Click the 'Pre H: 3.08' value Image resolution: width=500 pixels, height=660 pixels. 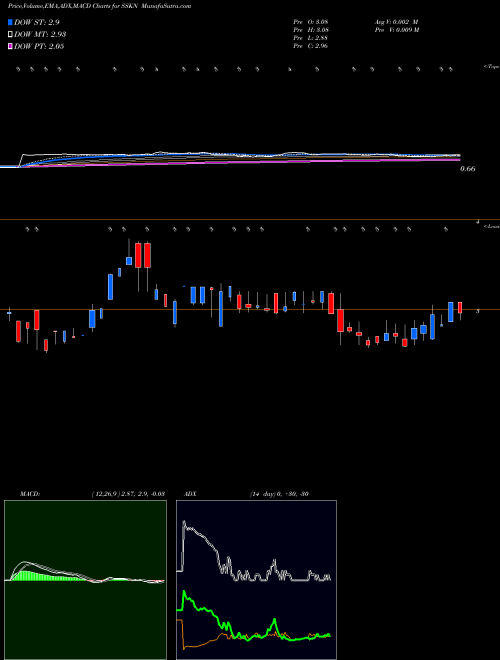(x=311, y=30)
